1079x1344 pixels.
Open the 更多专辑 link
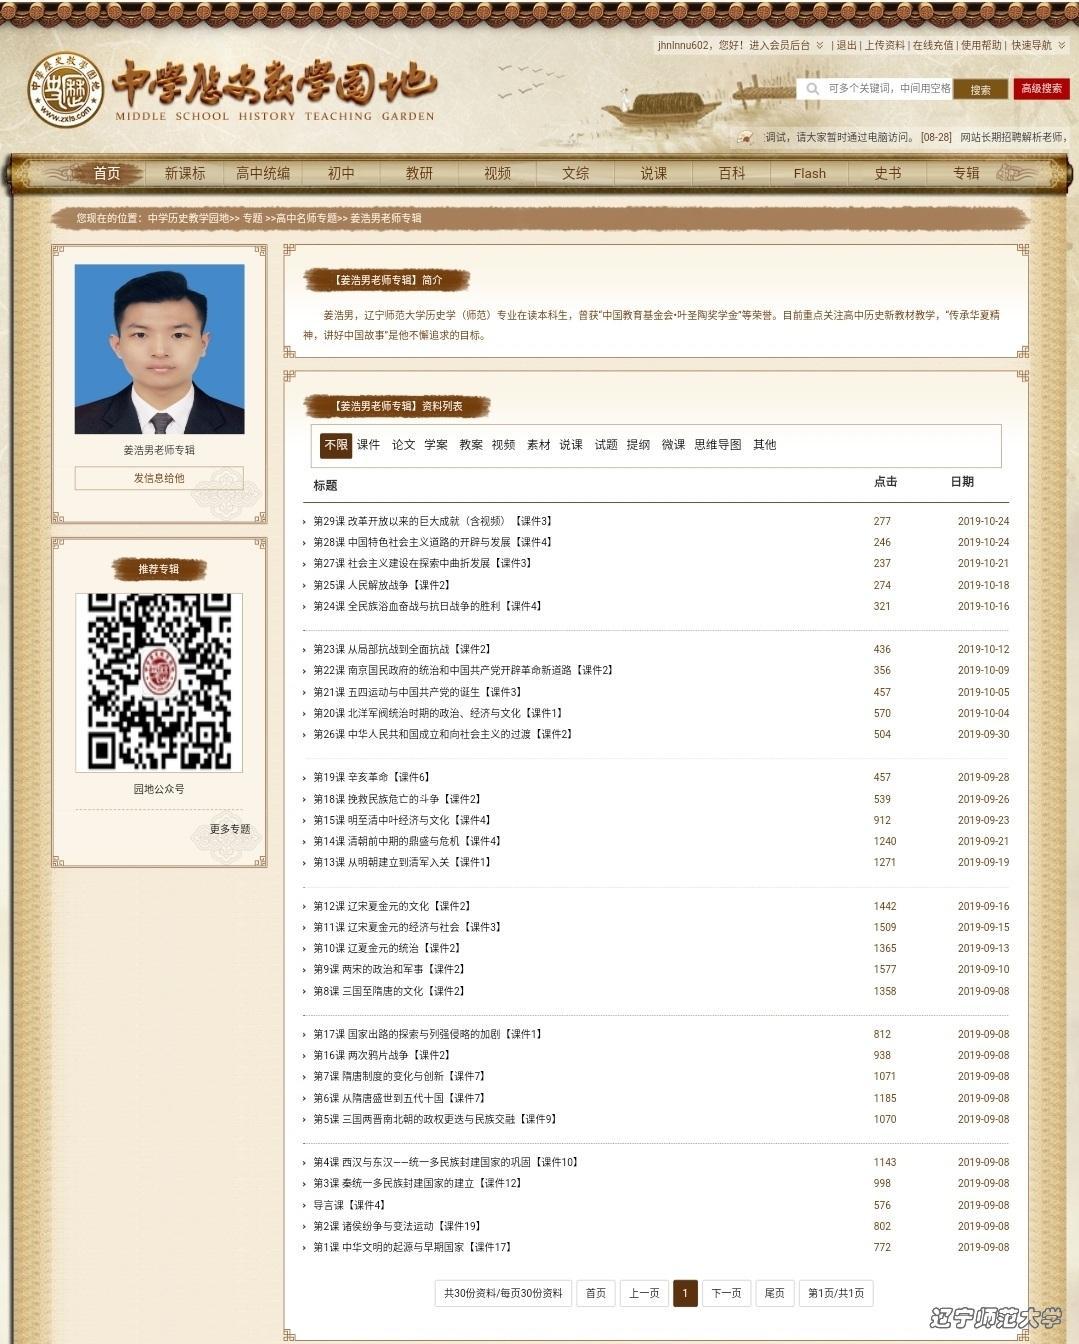230,829
